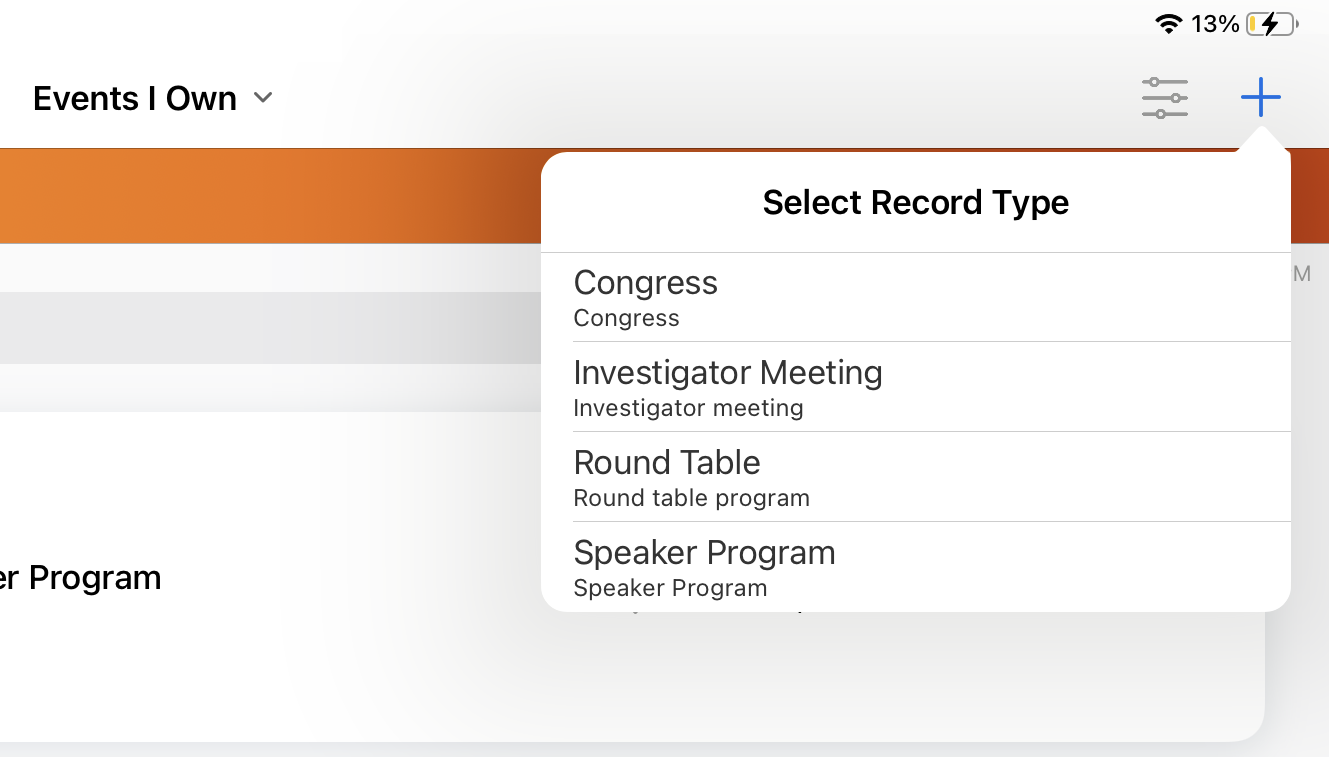Viewport: 1329px width, 757px height.
Task: Tap the blue plus add icon
Action: coord(1260,97)
